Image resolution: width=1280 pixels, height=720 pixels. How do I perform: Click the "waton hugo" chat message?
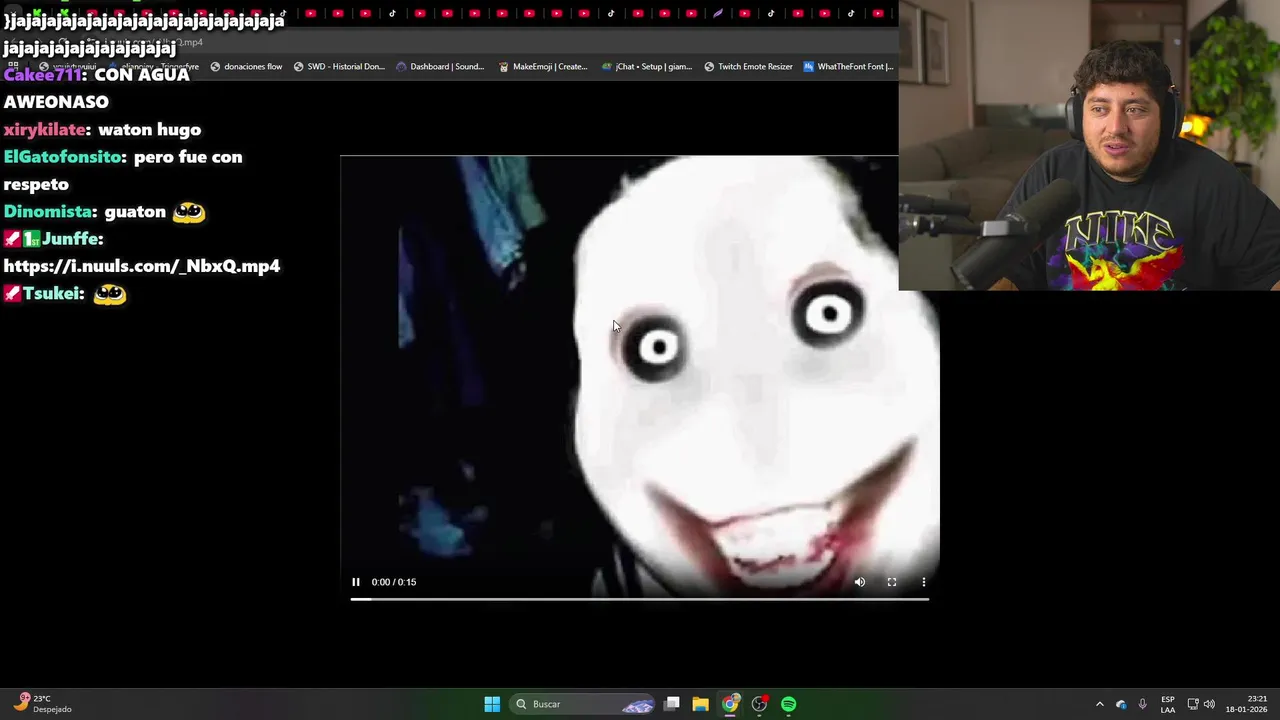[x=149, y=130]
